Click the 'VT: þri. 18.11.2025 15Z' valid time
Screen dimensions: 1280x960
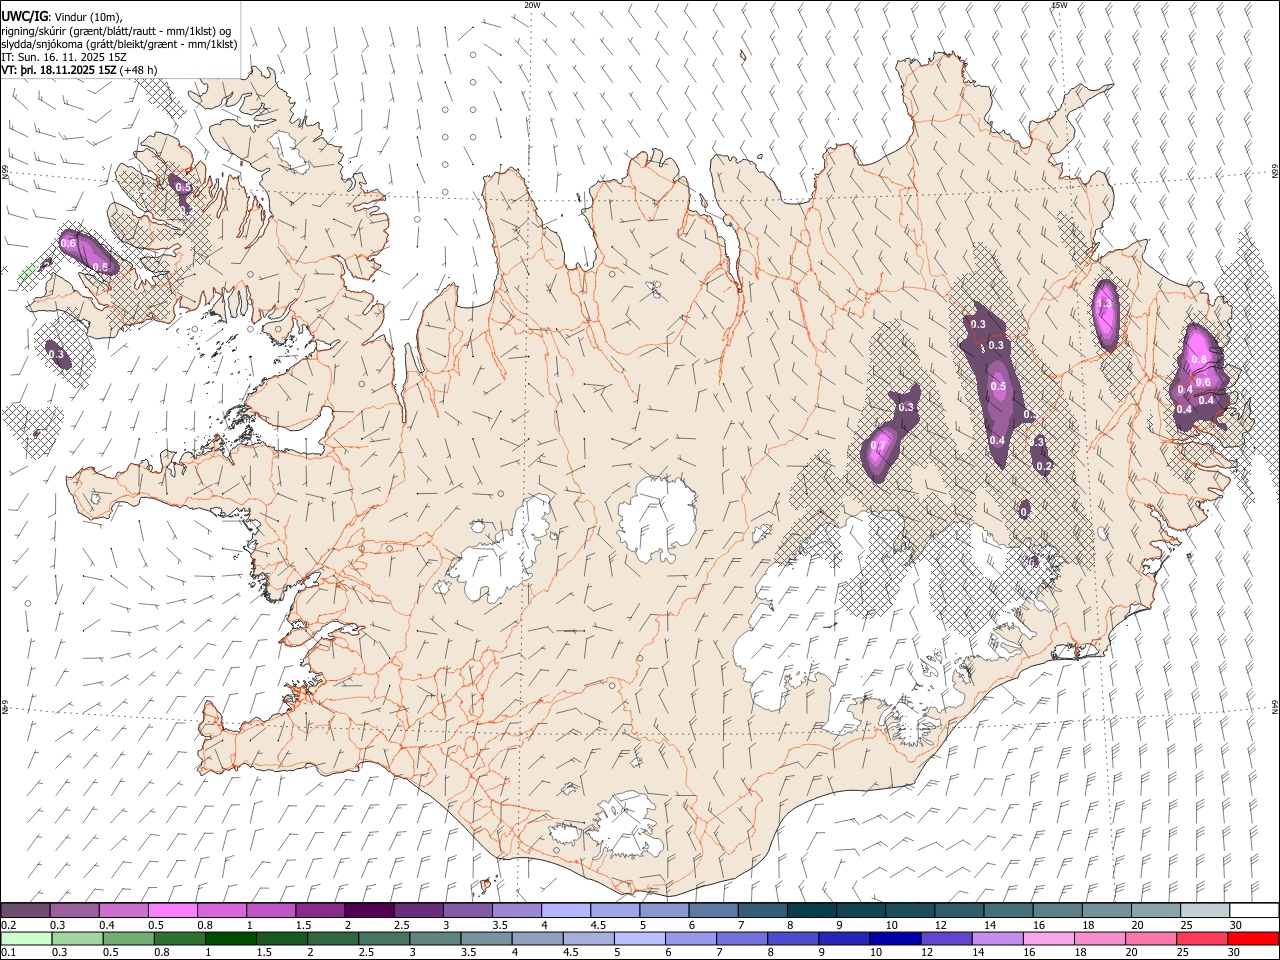[x=59, y=70]
